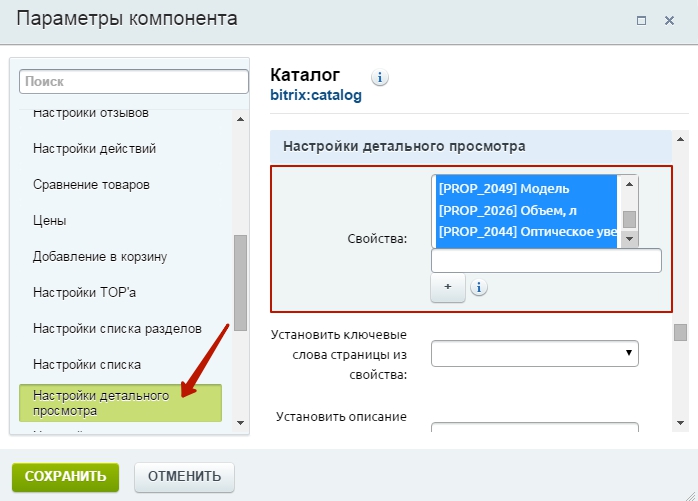Image resolution: width=698 pixels, height=501 pixels.
Task: Click right panel scrollbar up arrow
Action: pyautogui.click(x=680, y=139)
